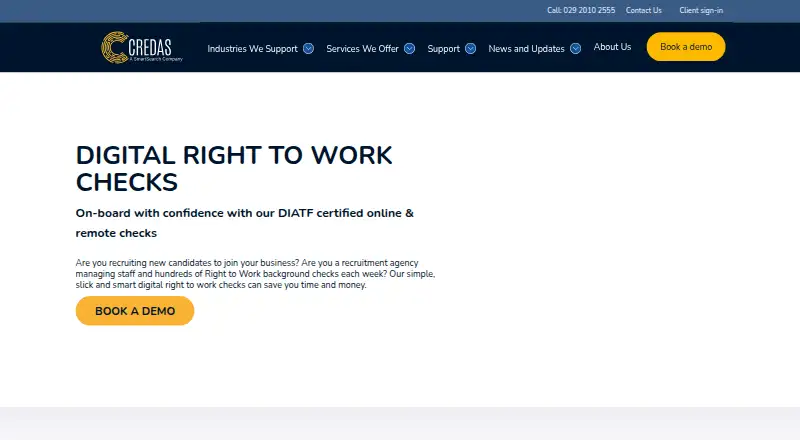Click the Credas logo
Viewport: 800px width, 440px height.
coord(142,47)
